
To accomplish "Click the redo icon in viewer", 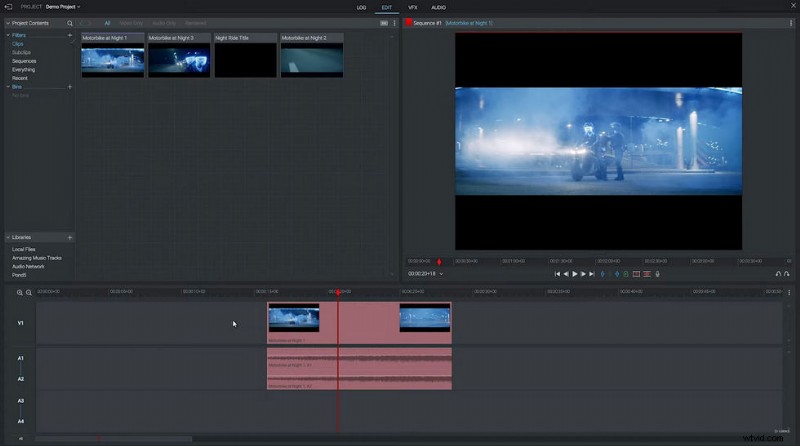I will pyautogui.click(x=787, y=274).
